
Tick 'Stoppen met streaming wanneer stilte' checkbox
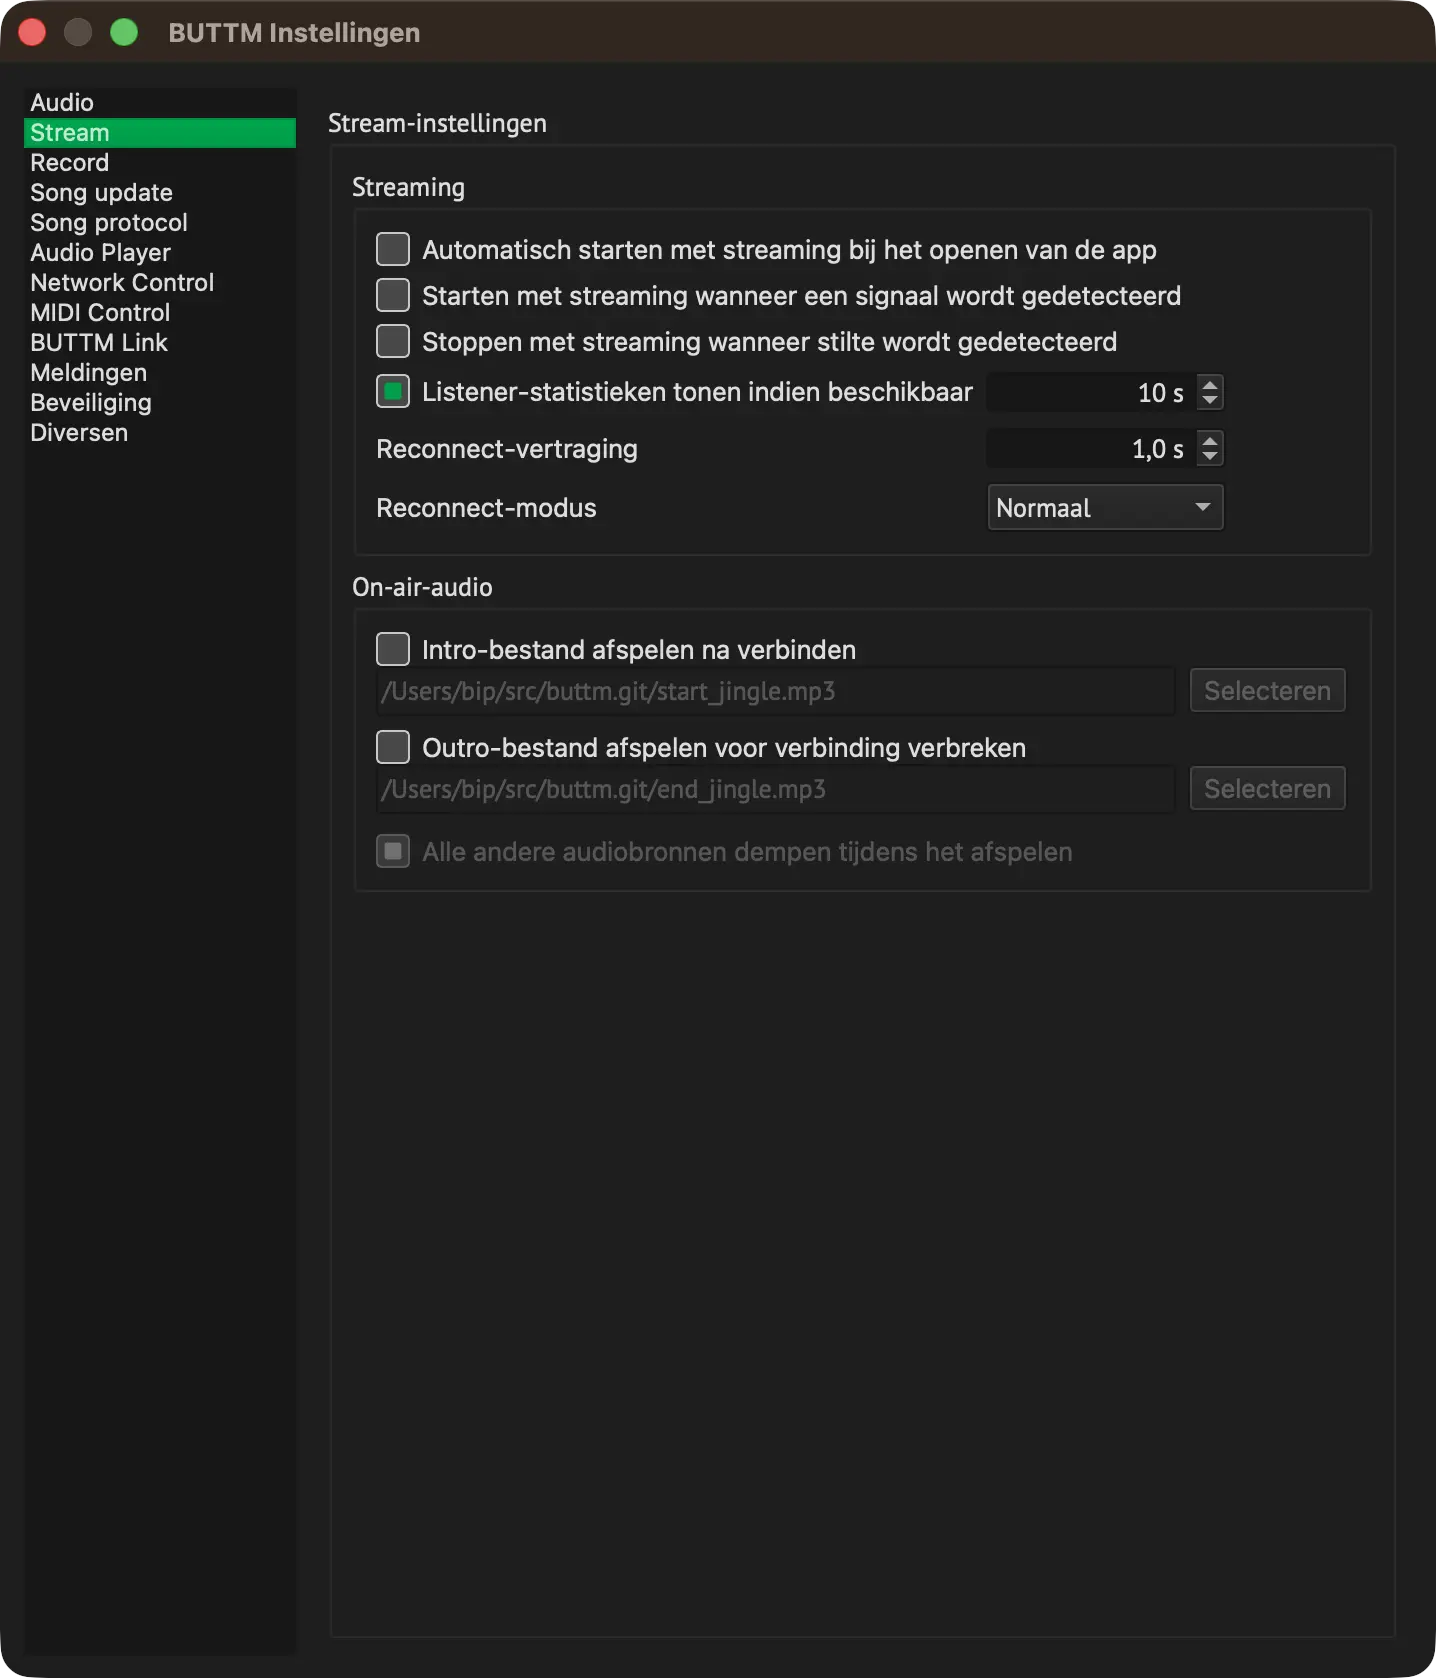coord(393,341)
